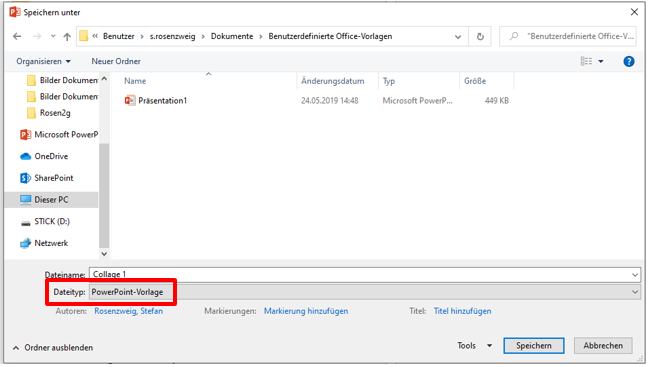Open the Dateityp PowerPoint-Vorlage combo box
Screen dimensions: 648x367
pos(364,292)
